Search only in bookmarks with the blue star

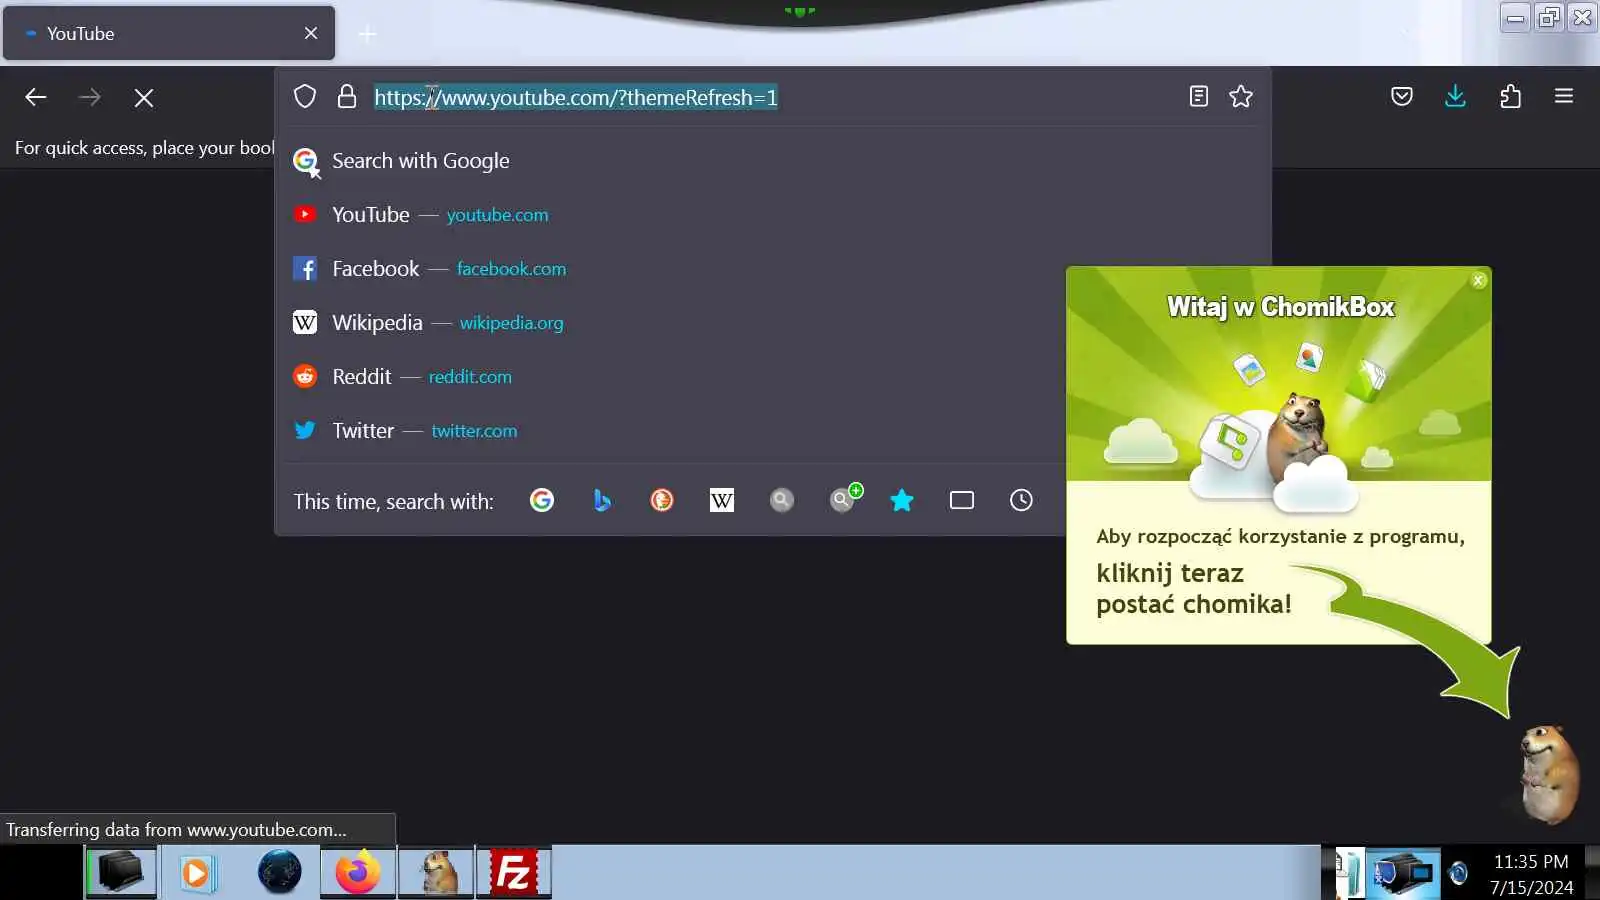click(x=902, y=500)
